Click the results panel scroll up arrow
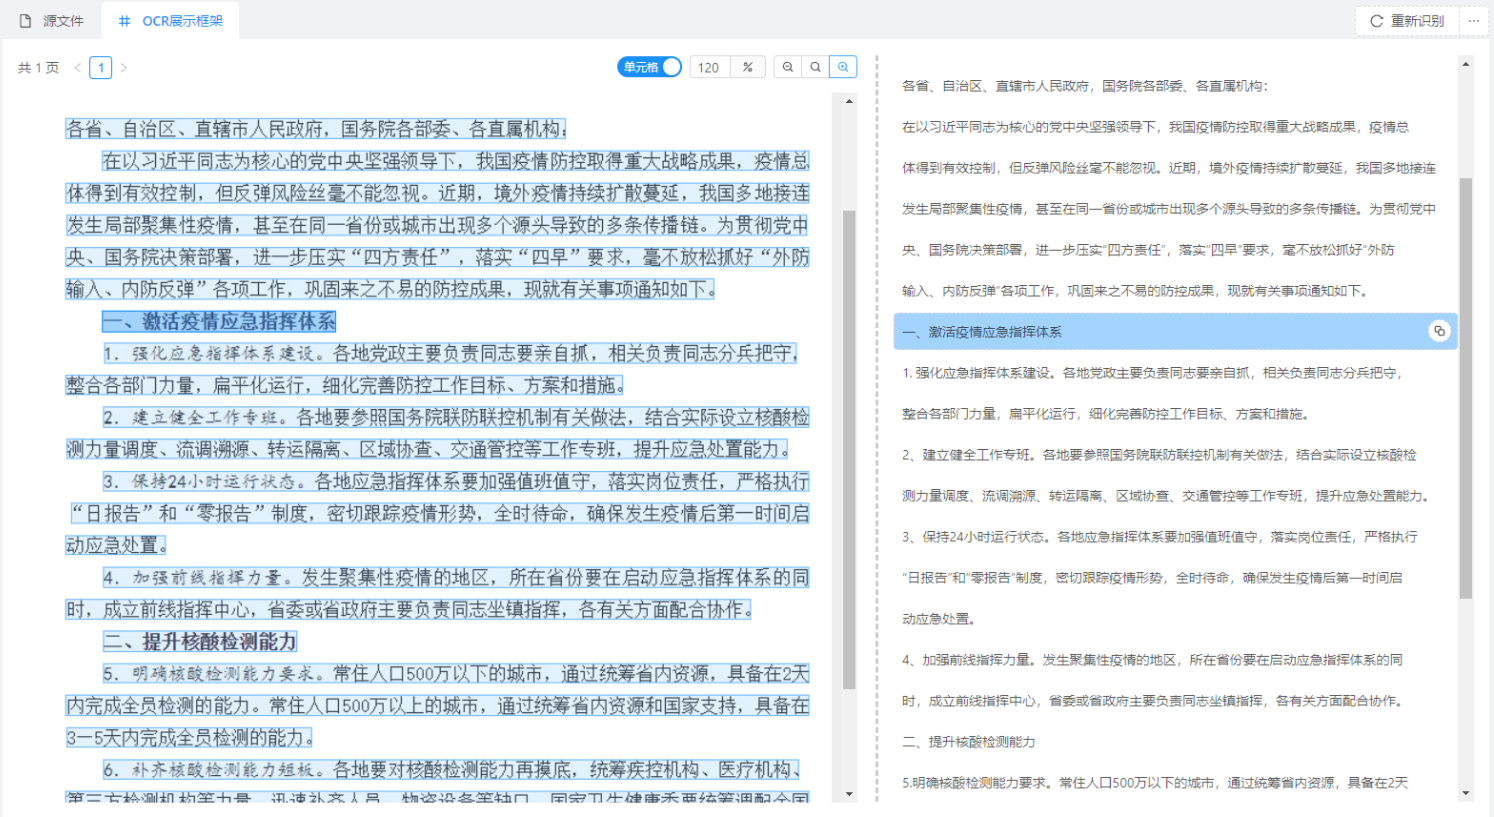The image size is (1494, 817). tap(1466, 64)
